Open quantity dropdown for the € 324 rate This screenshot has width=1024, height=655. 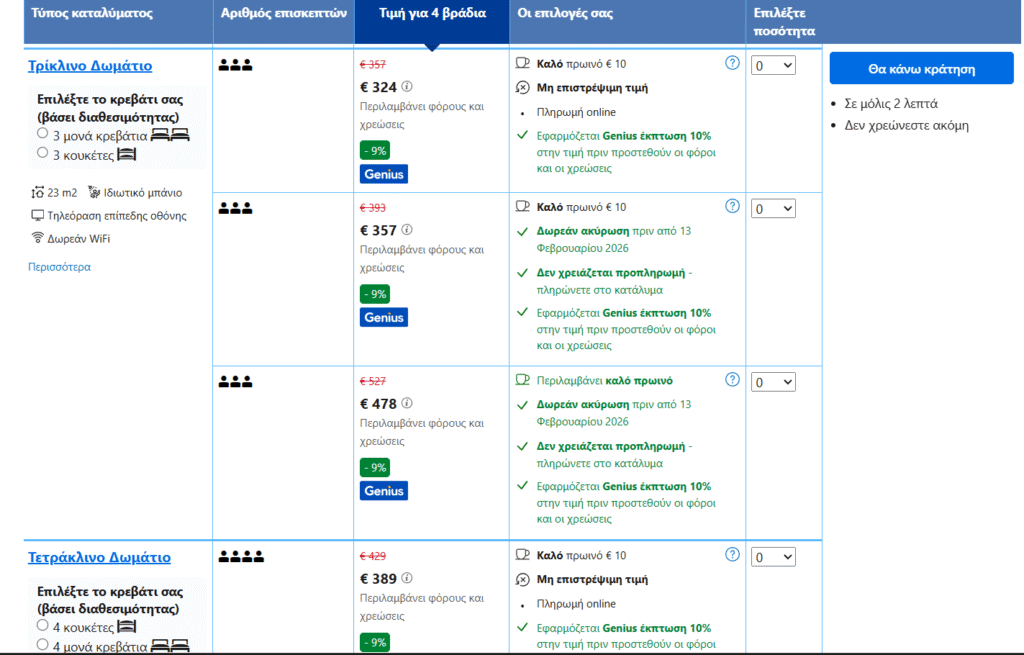point(773,65)
